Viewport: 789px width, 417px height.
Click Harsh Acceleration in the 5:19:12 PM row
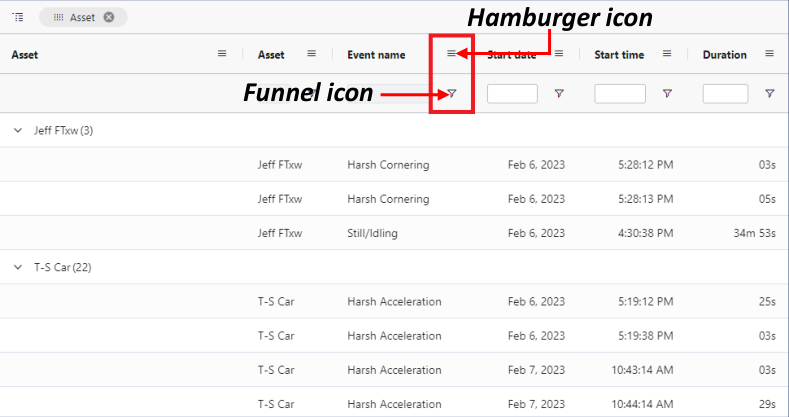pos(394,302)
